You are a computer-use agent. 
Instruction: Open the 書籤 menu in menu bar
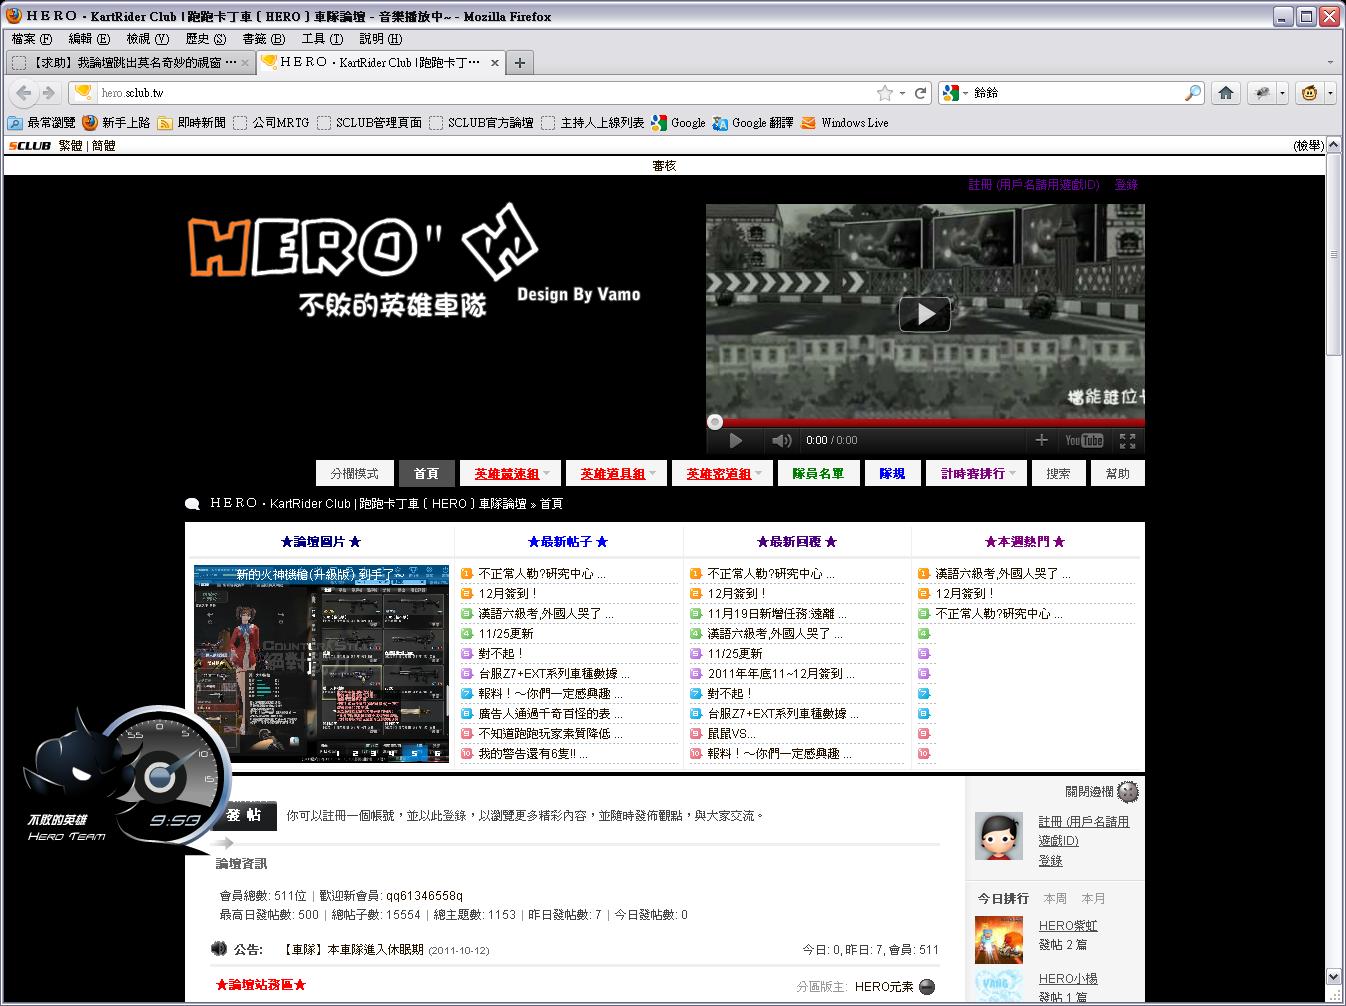pyautogui.click(x=263, y=39)
